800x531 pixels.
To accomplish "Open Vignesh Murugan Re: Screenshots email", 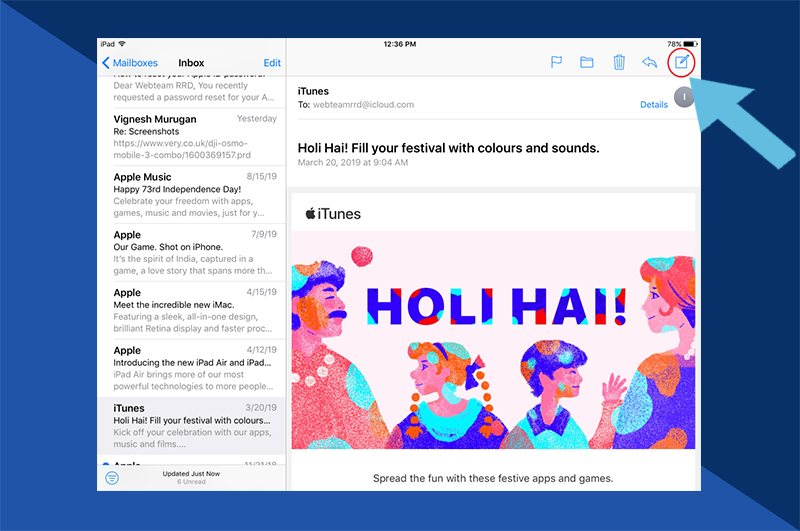I will click(192, 137).
